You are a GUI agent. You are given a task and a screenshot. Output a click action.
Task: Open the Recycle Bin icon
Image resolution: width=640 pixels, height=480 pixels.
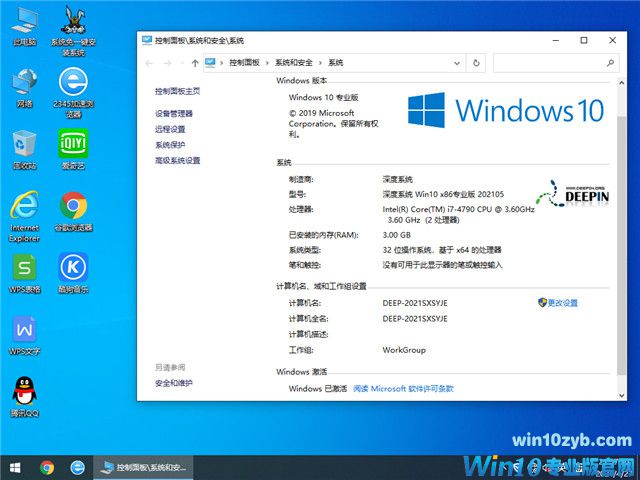pos(24,150)
